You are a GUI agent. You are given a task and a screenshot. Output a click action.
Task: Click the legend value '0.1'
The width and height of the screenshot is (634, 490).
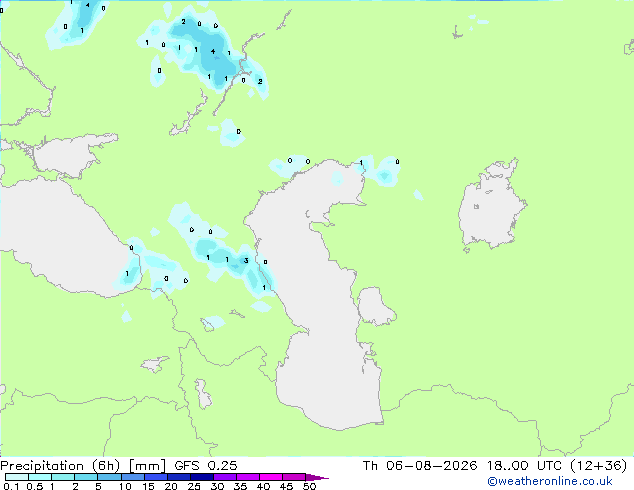click(11, 486)
